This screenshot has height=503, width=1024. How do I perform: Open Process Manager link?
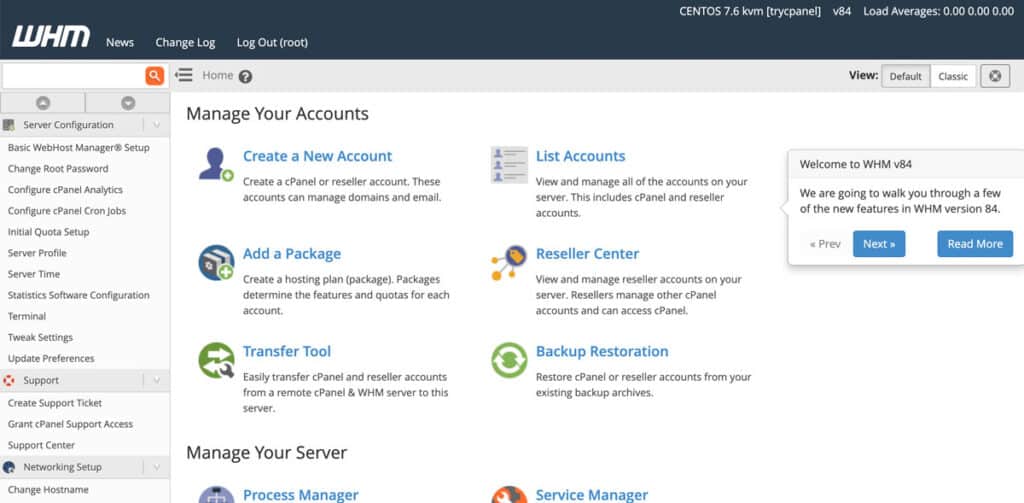[301, 495]
